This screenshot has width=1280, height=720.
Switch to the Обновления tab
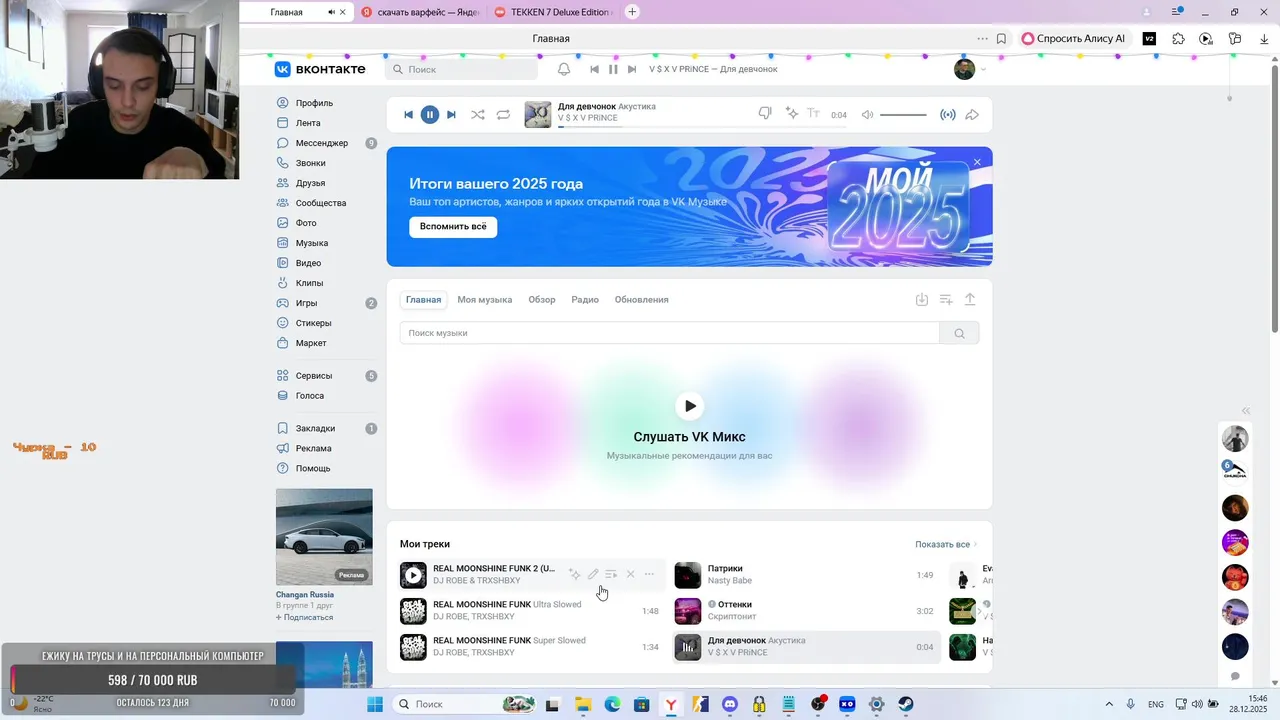tap(641, 300)
